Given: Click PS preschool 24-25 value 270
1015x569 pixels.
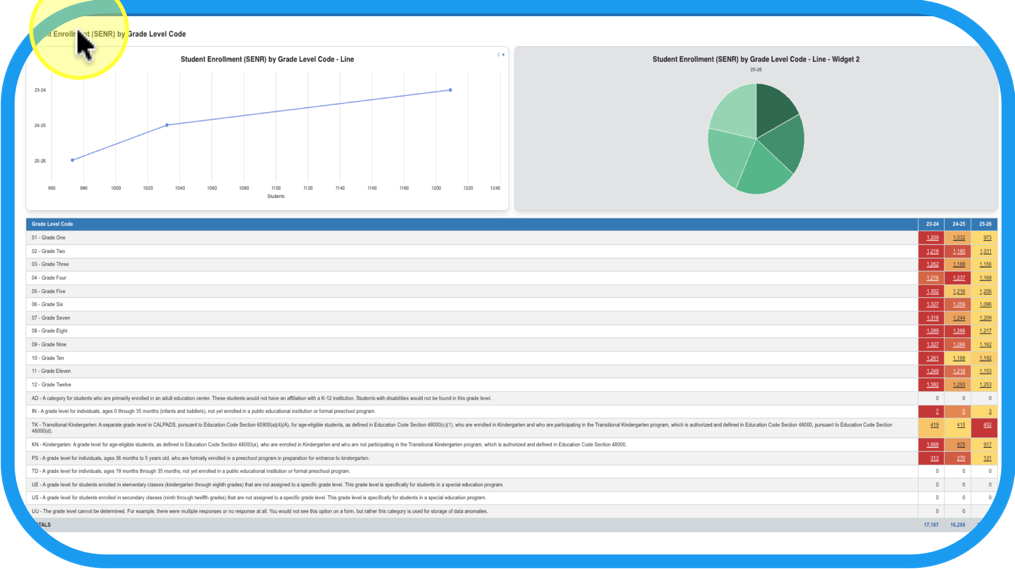Looking at the screenshot, I should tap(959, 458).
